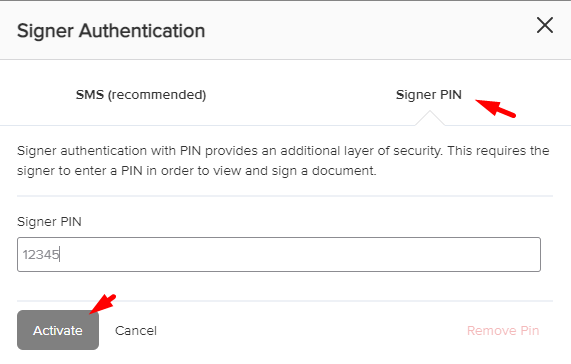
Task: Activate the signer PIN
Action: pyautogui.click(x=58, y=330)
